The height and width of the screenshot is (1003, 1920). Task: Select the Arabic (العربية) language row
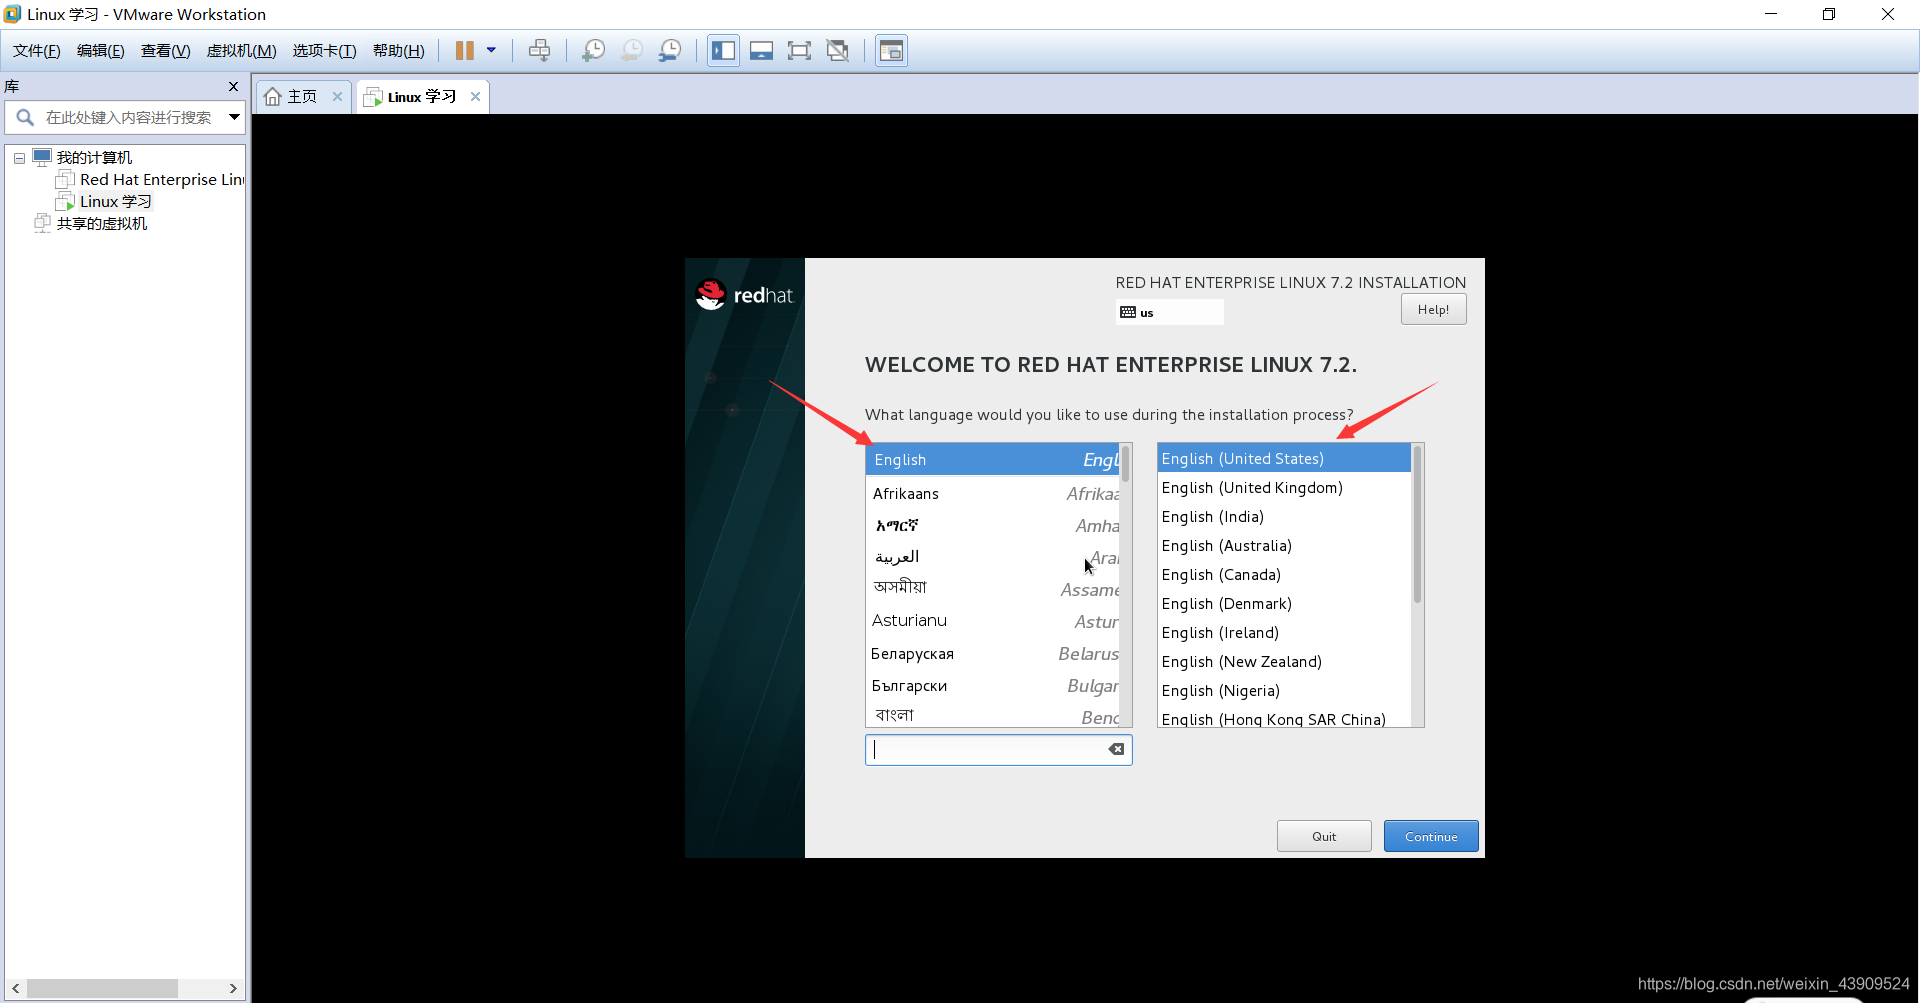[992, 558]
